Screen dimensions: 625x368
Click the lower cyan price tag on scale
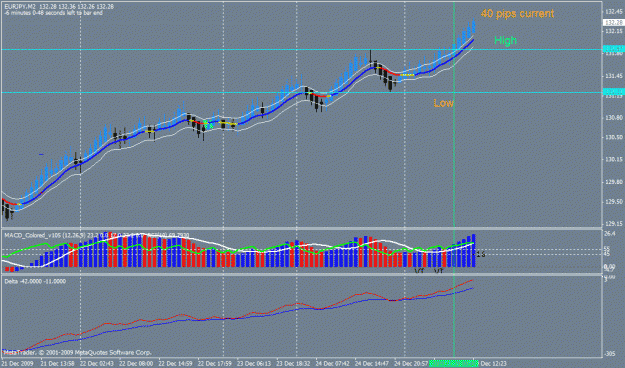click(613, 91)
